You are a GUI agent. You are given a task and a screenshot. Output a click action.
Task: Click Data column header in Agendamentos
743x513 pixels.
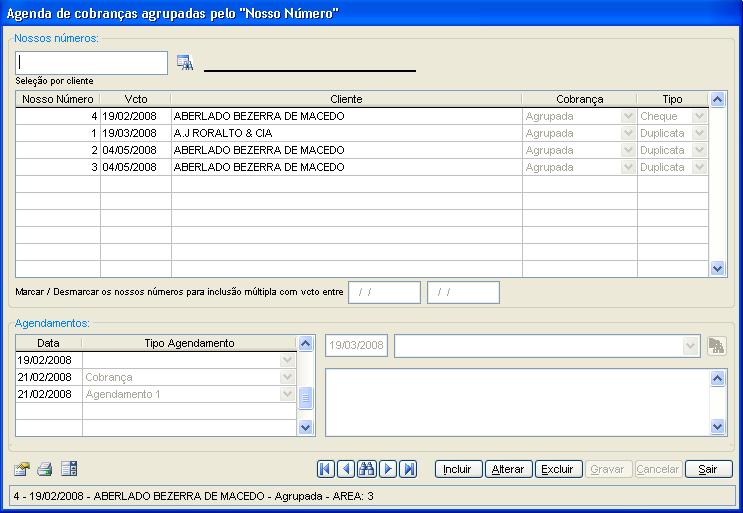48,343
